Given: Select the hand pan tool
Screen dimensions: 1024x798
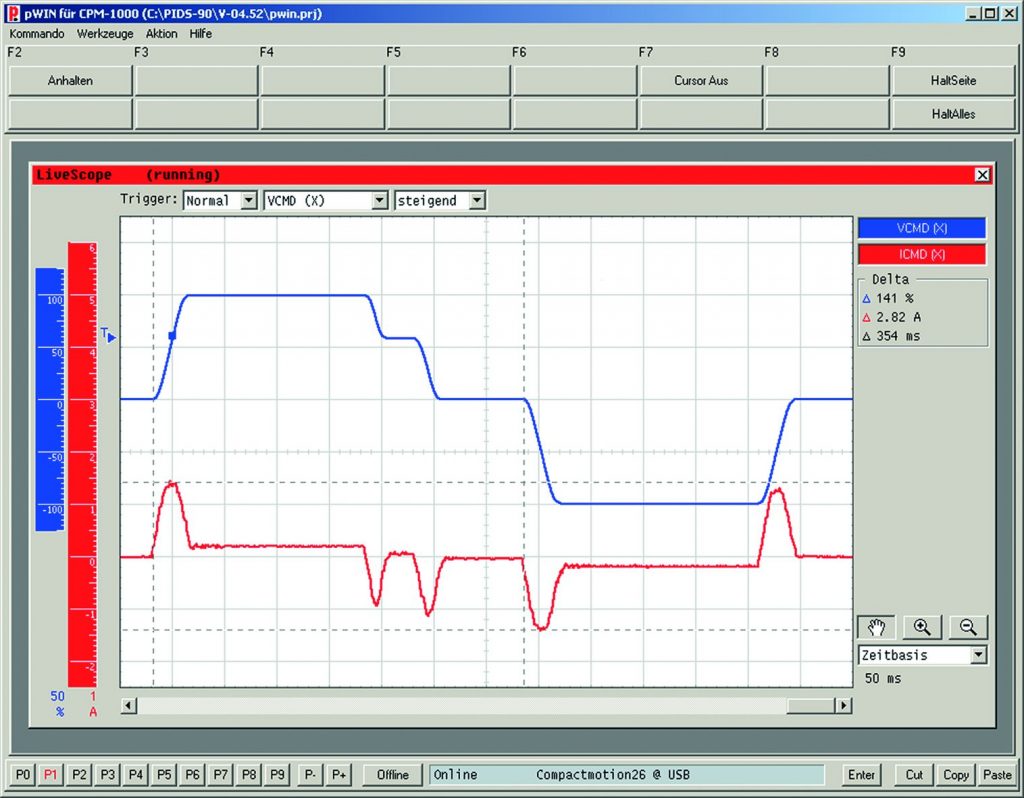Looking at the screenshot, I should pyautogui.click(x=877, y=627).
